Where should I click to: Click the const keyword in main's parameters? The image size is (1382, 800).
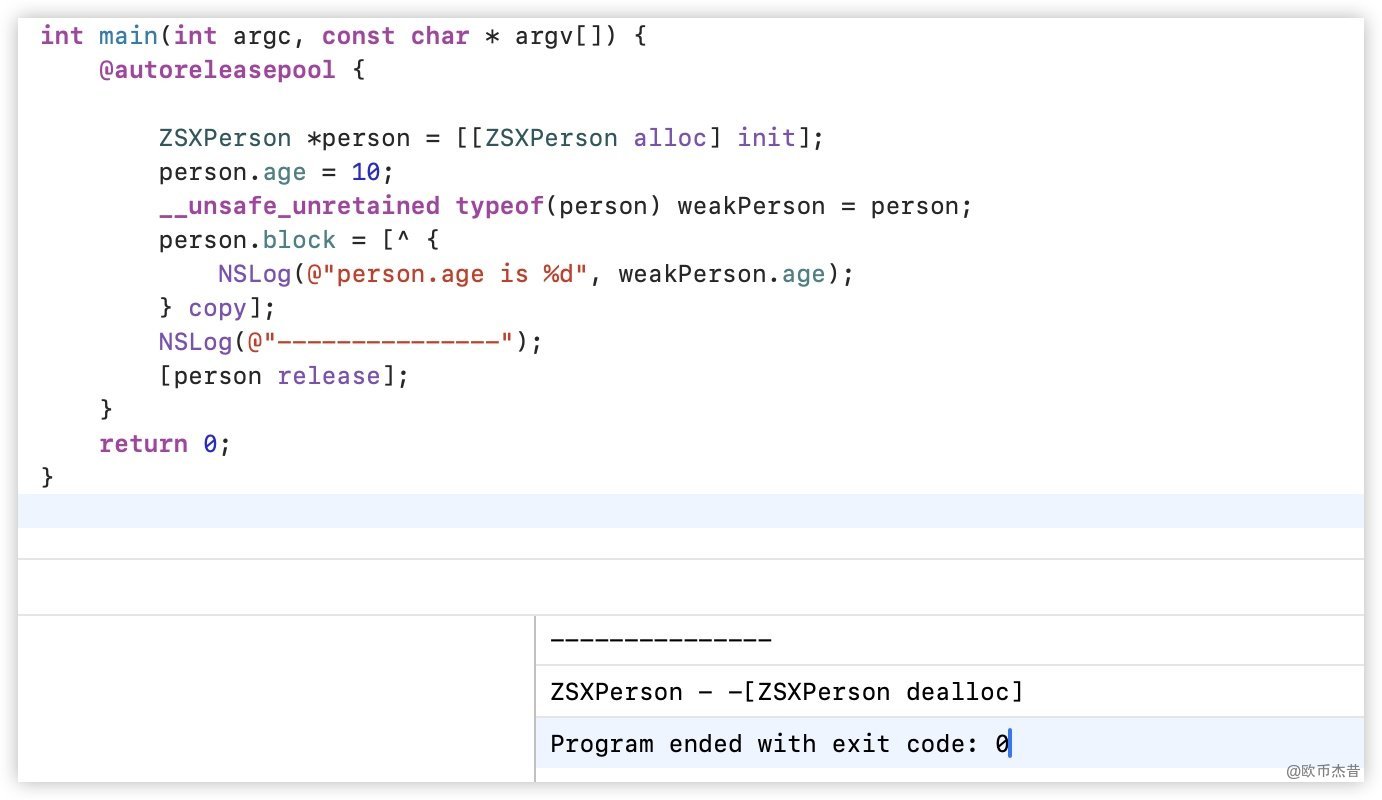pyautogui.click(x=358, y=36)
